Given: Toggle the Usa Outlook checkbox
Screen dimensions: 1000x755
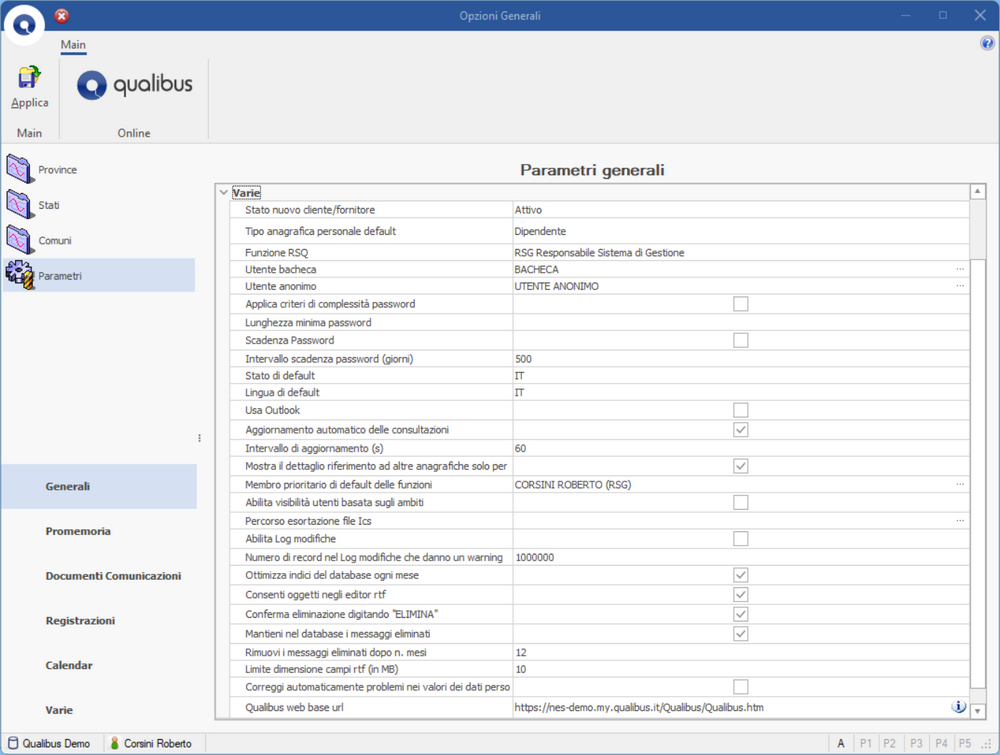Looking at the screenshot, I should click(740, 410).
